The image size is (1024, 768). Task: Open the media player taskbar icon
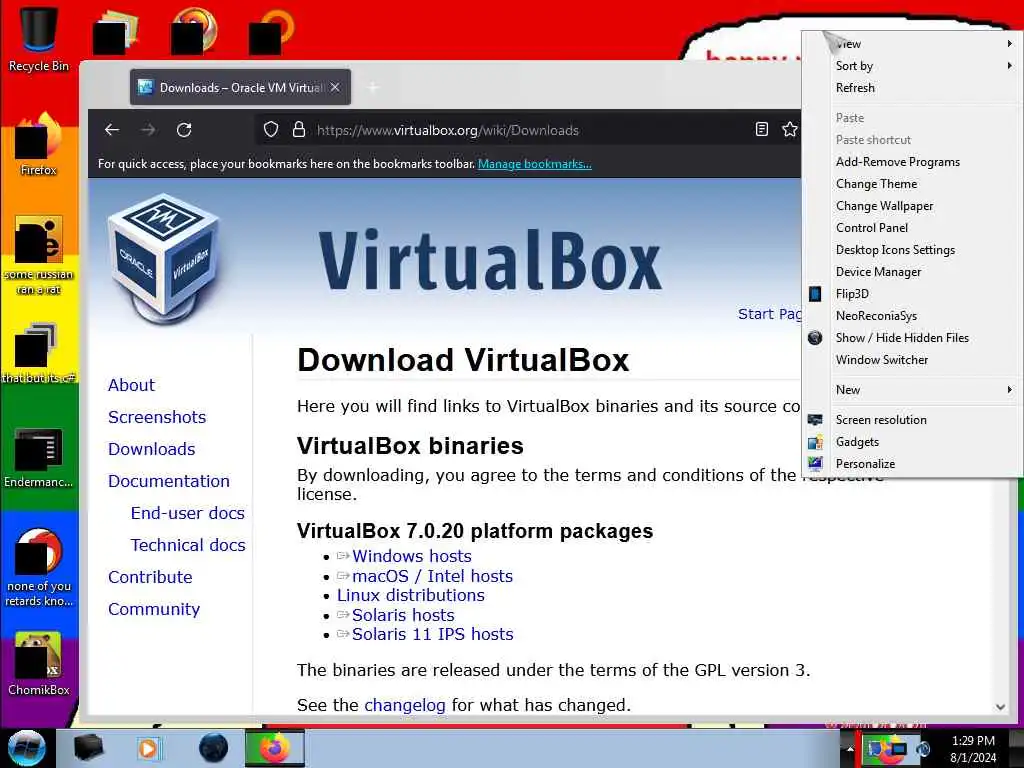148,748
